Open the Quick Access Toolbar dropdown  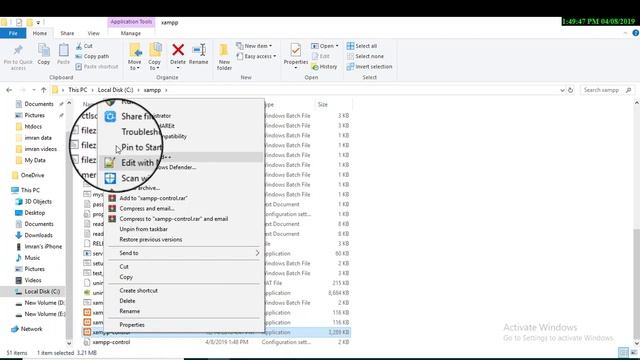[38, 22]
